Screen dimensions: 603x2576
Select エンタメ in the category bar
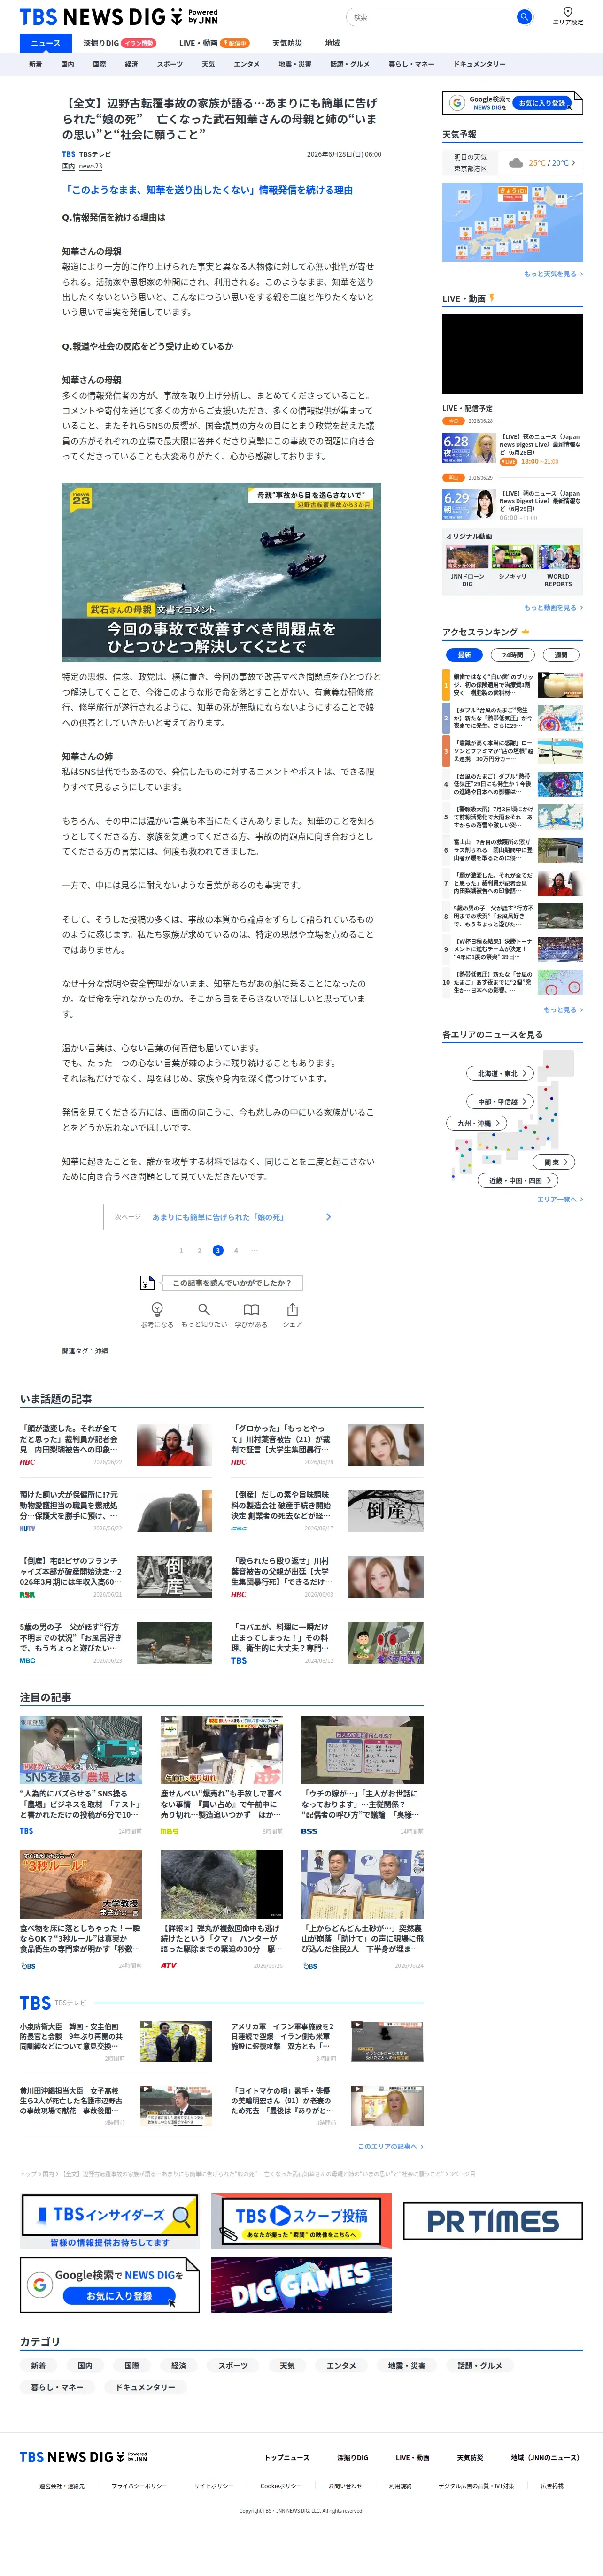(247, 64)
